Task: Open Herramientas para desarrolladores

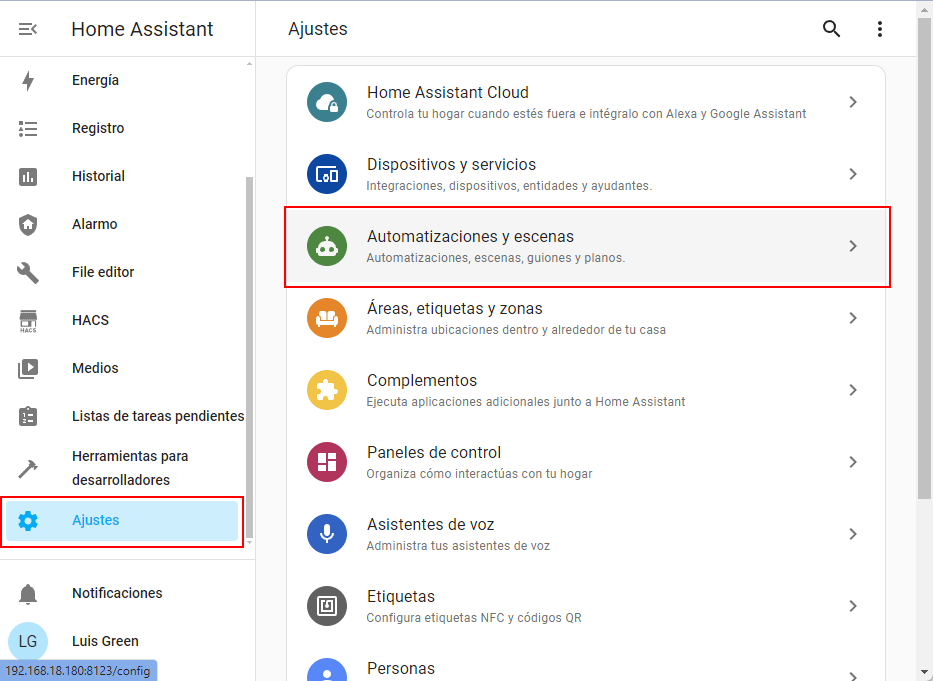Action: click(x=130, y=468)
